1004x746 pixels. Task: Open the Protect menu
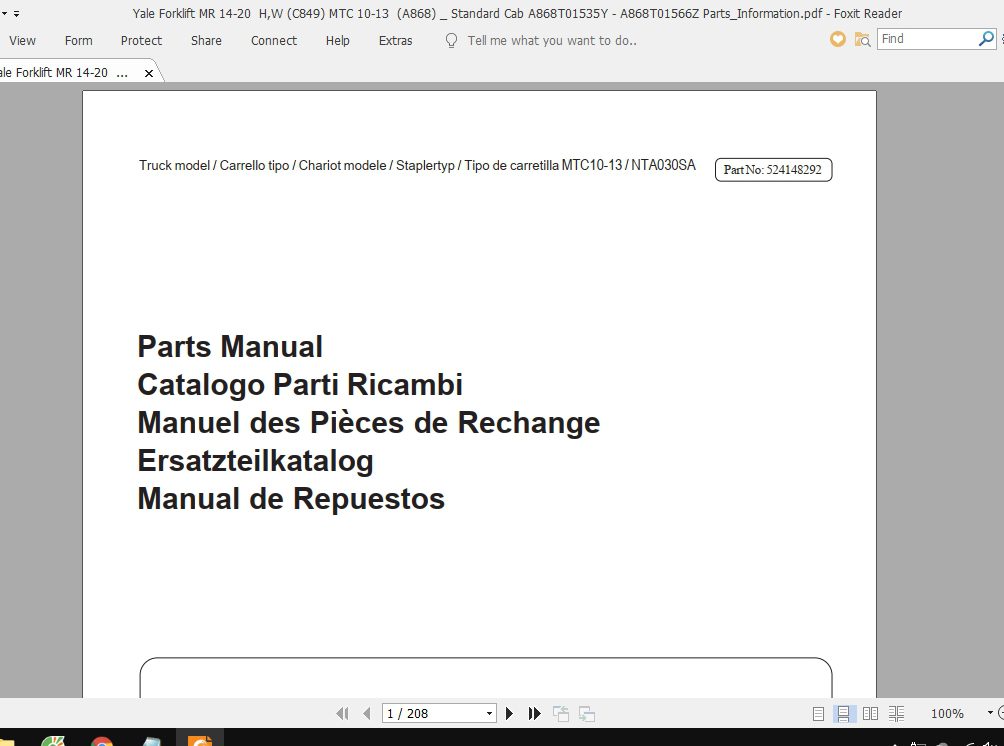(142, 40)
